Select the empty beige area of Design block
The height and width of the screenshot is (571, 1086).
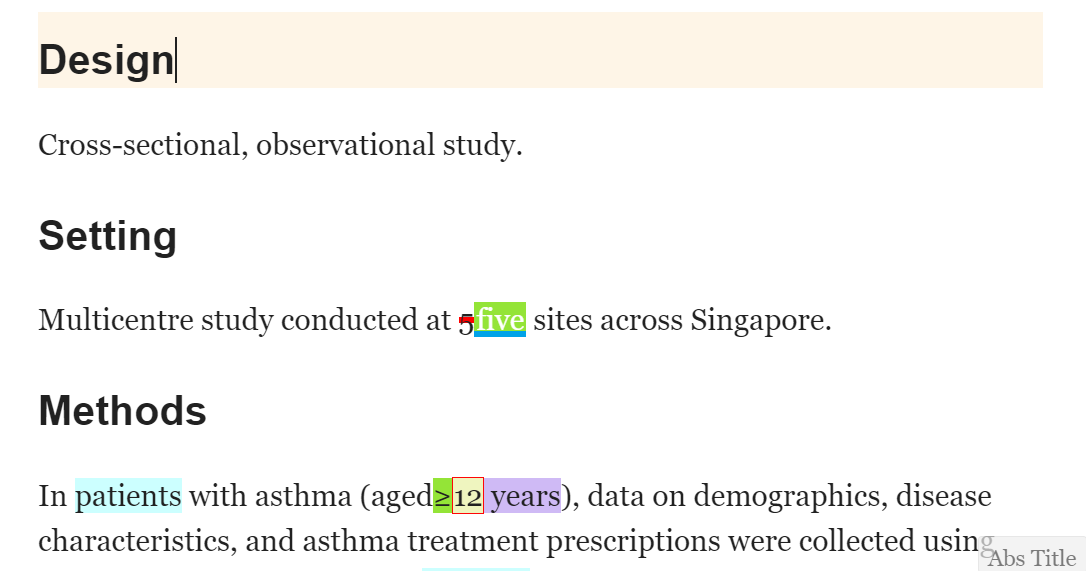tap(609, 50)
